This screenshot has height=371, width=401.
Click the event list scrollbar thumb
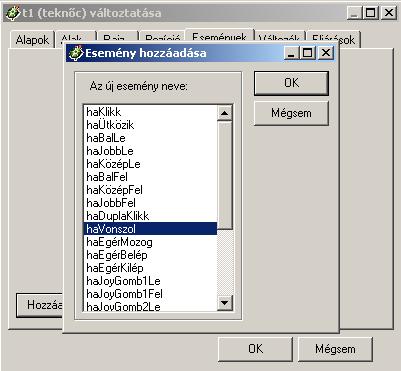pyautogui.click(x=225, y=175)
